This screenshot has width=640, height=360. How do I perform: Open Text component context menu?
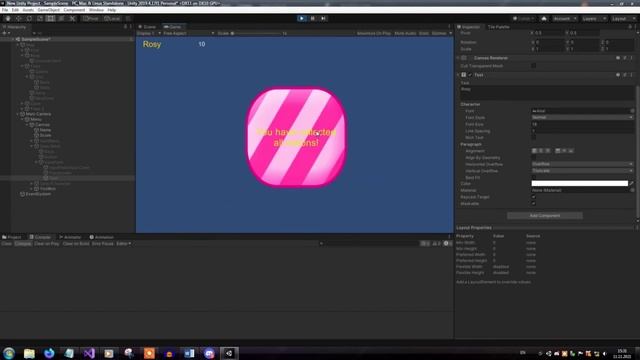pos(631,75)
